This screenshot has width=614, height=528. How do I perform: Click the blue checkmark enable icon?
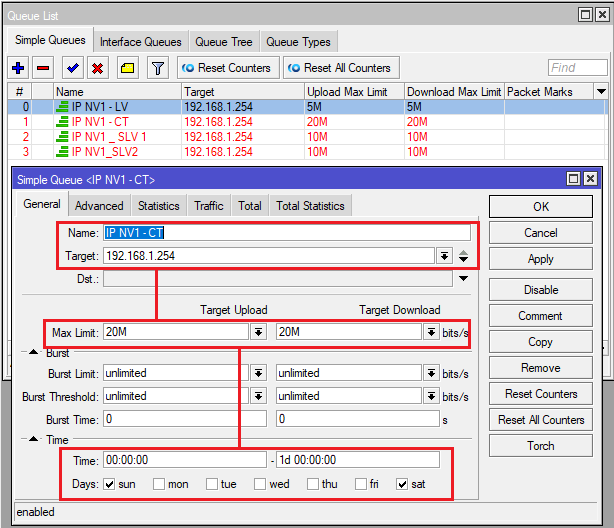[x=72, y=68]
